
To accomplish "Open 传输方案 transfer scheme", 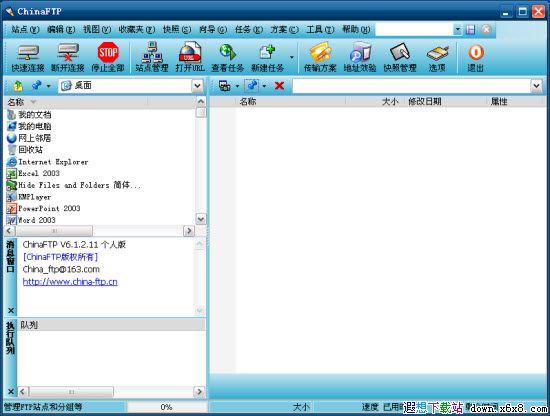I will pos(320,58).
